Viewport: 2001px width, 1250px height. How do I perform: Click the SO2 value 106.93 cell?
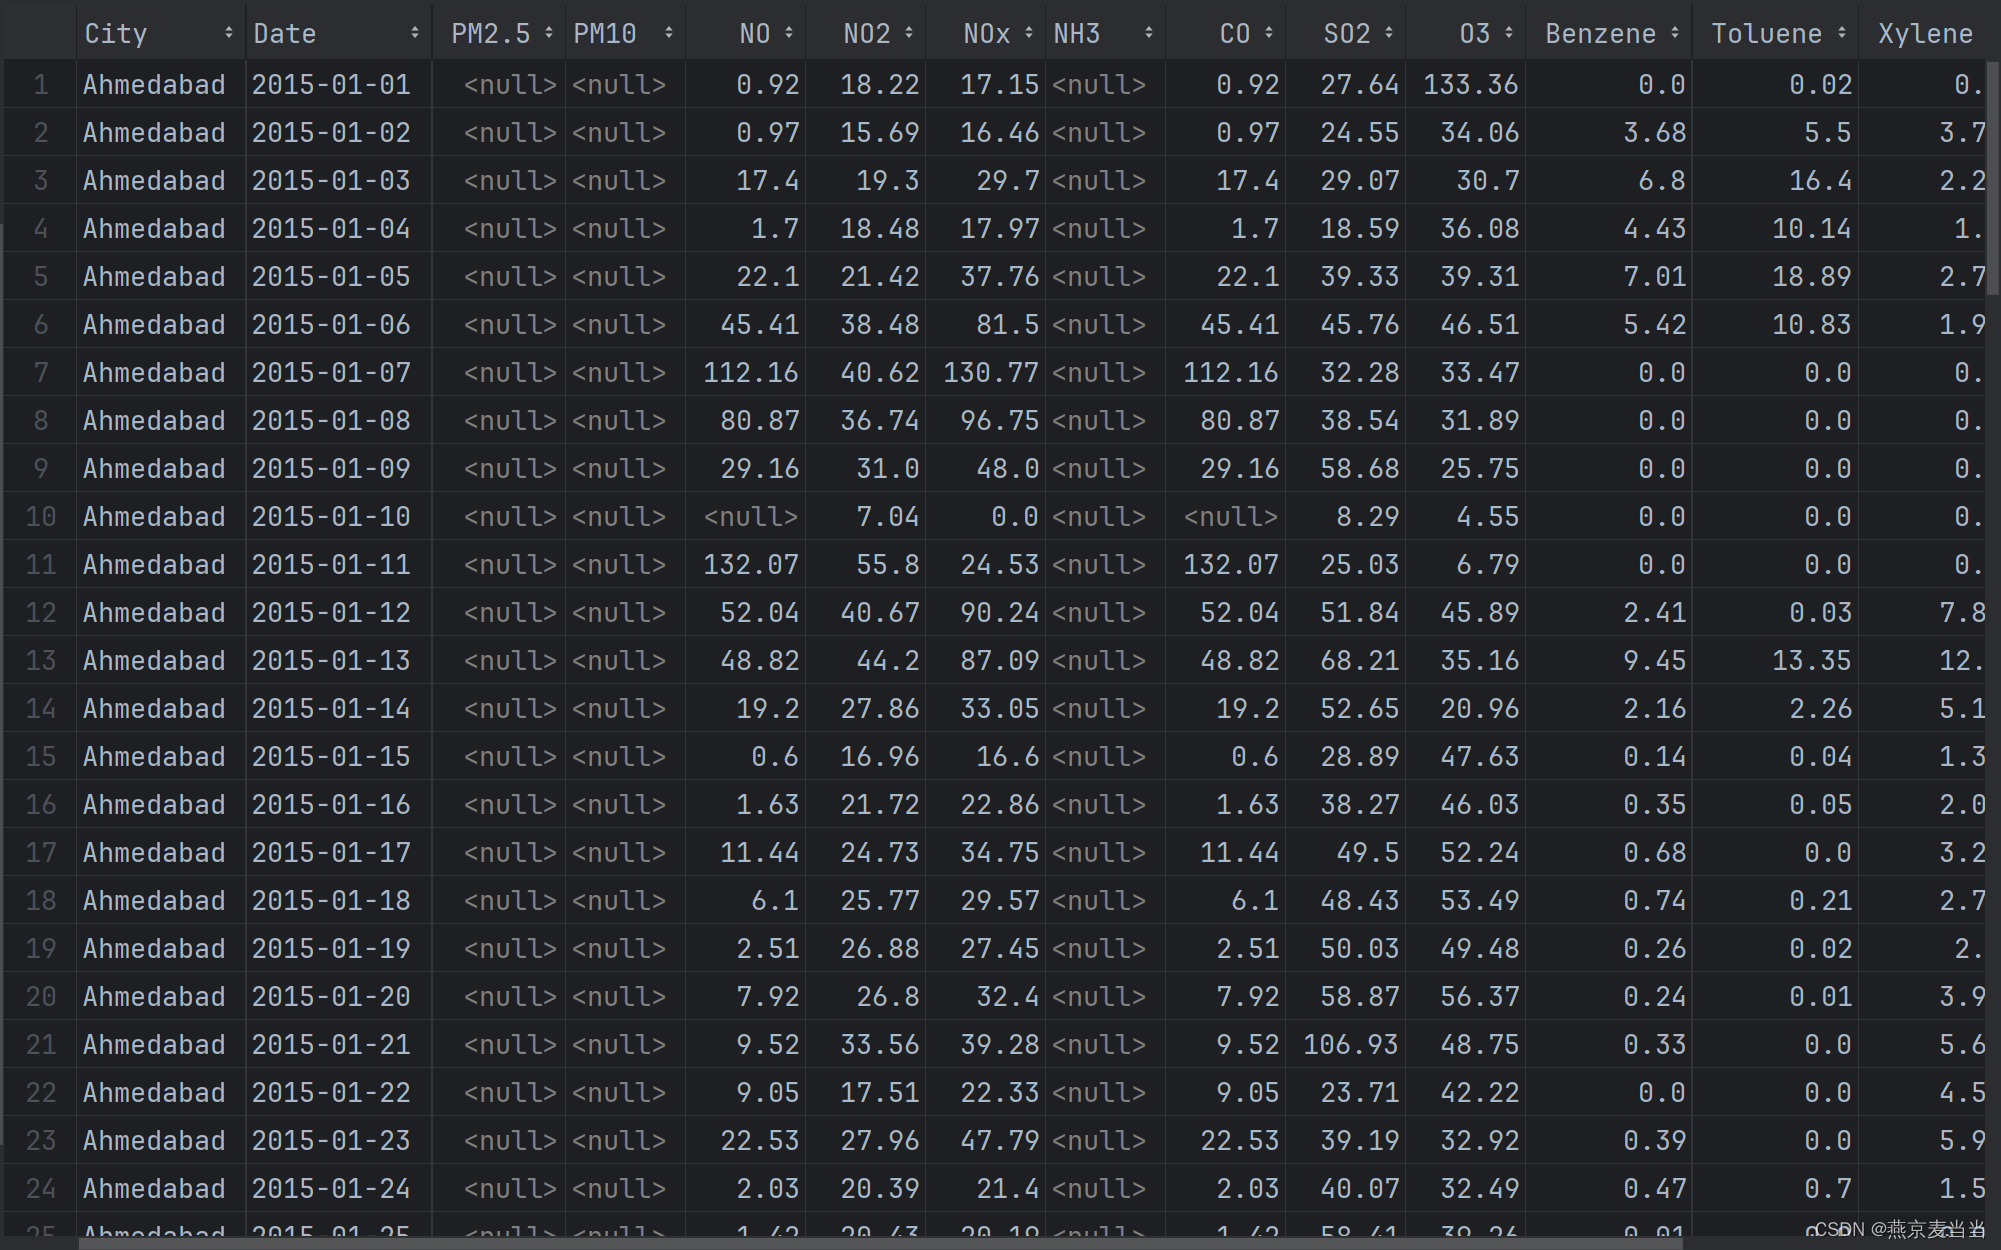[1350, 1045]
